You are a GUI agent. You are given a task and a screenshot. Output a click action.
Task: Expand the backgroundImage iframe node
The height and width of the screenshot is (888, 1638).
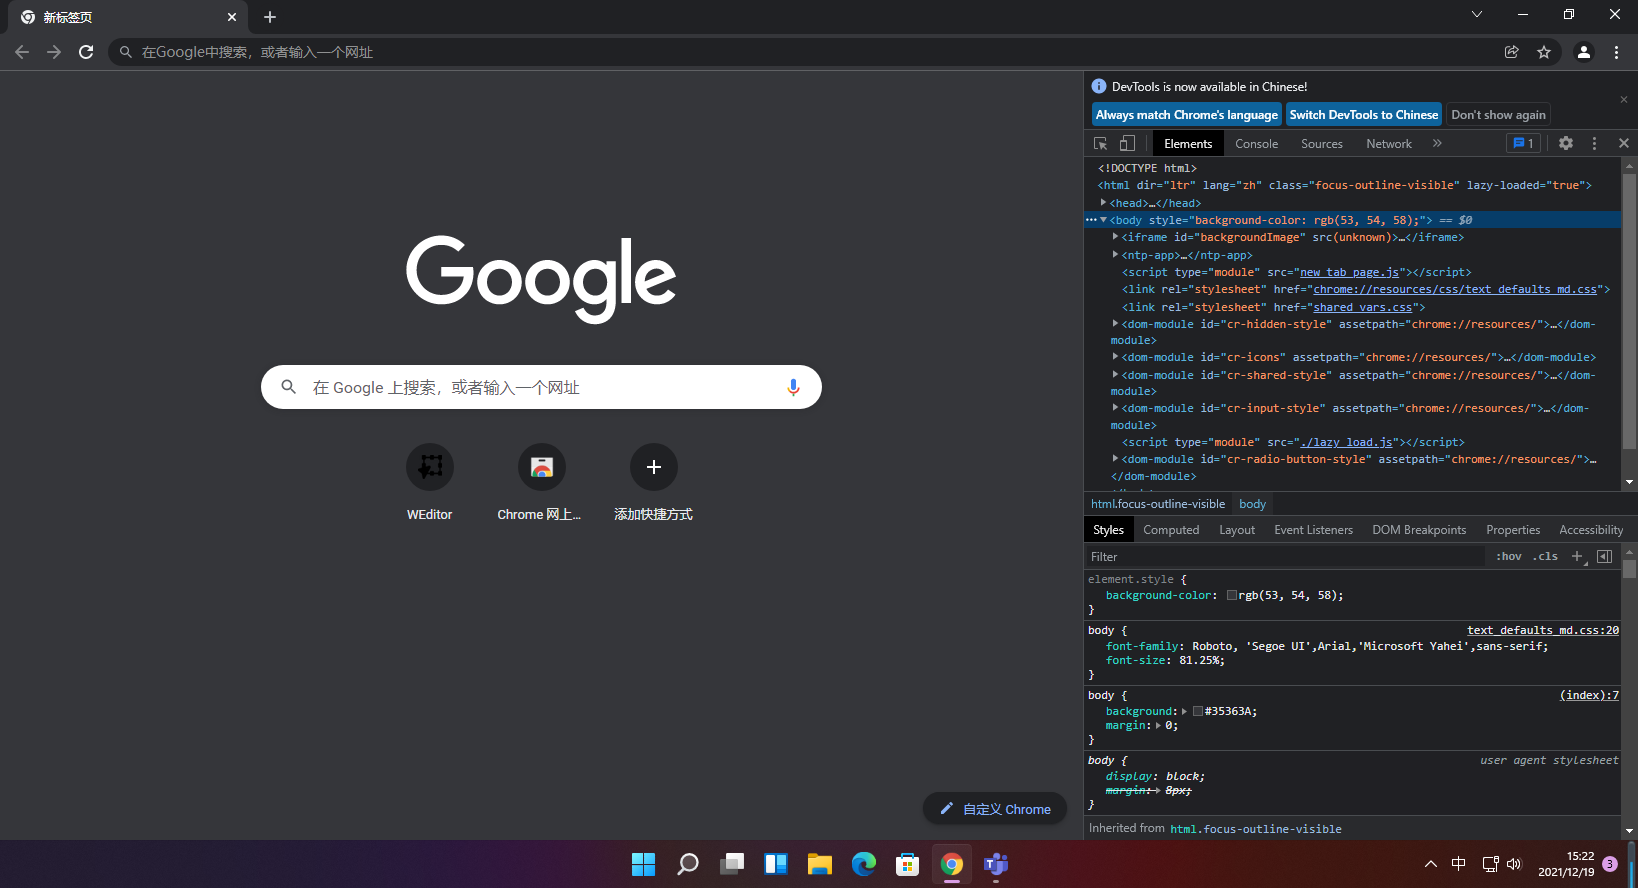tap(1116, 237)
